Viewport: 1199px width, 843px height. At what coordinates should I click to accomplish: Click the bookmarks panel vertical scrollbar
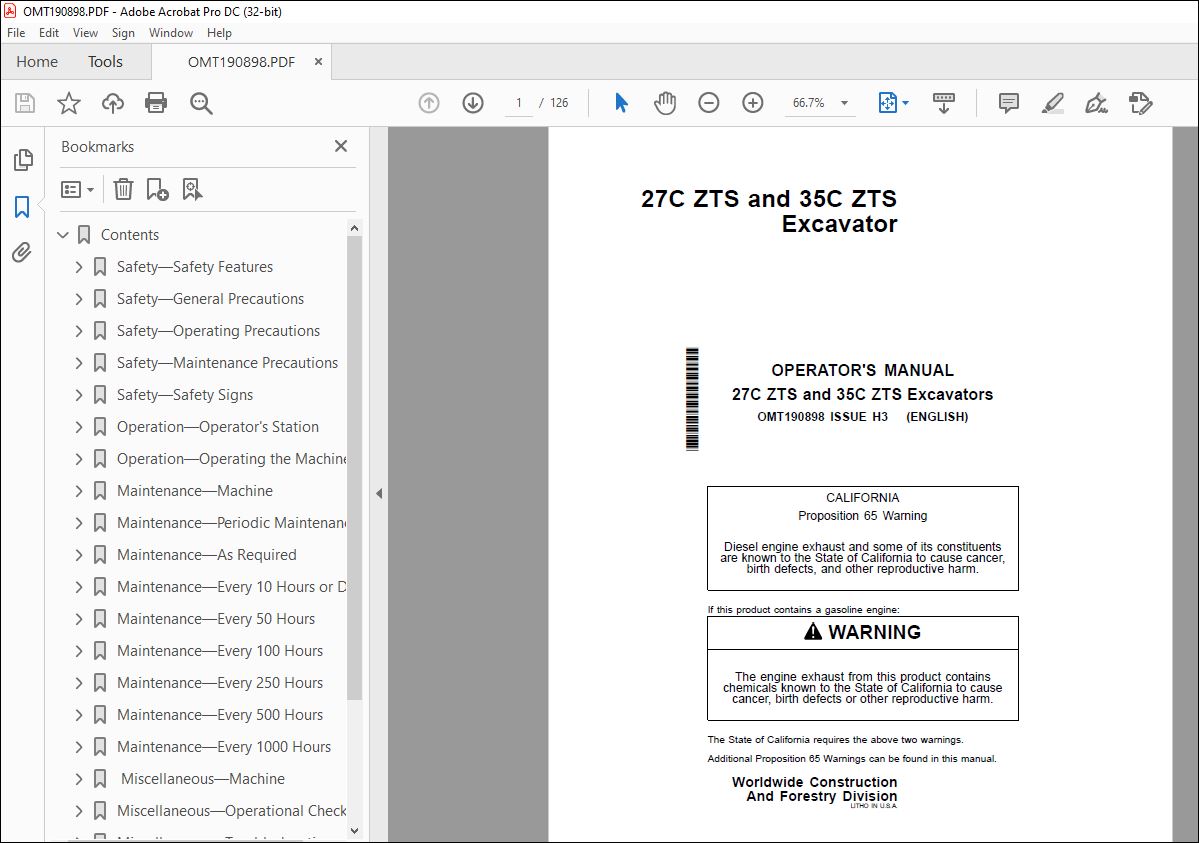click(354, 467)
